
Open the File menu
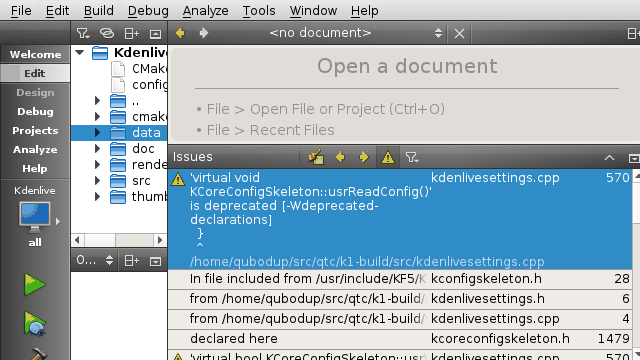(x=21, y=11)
